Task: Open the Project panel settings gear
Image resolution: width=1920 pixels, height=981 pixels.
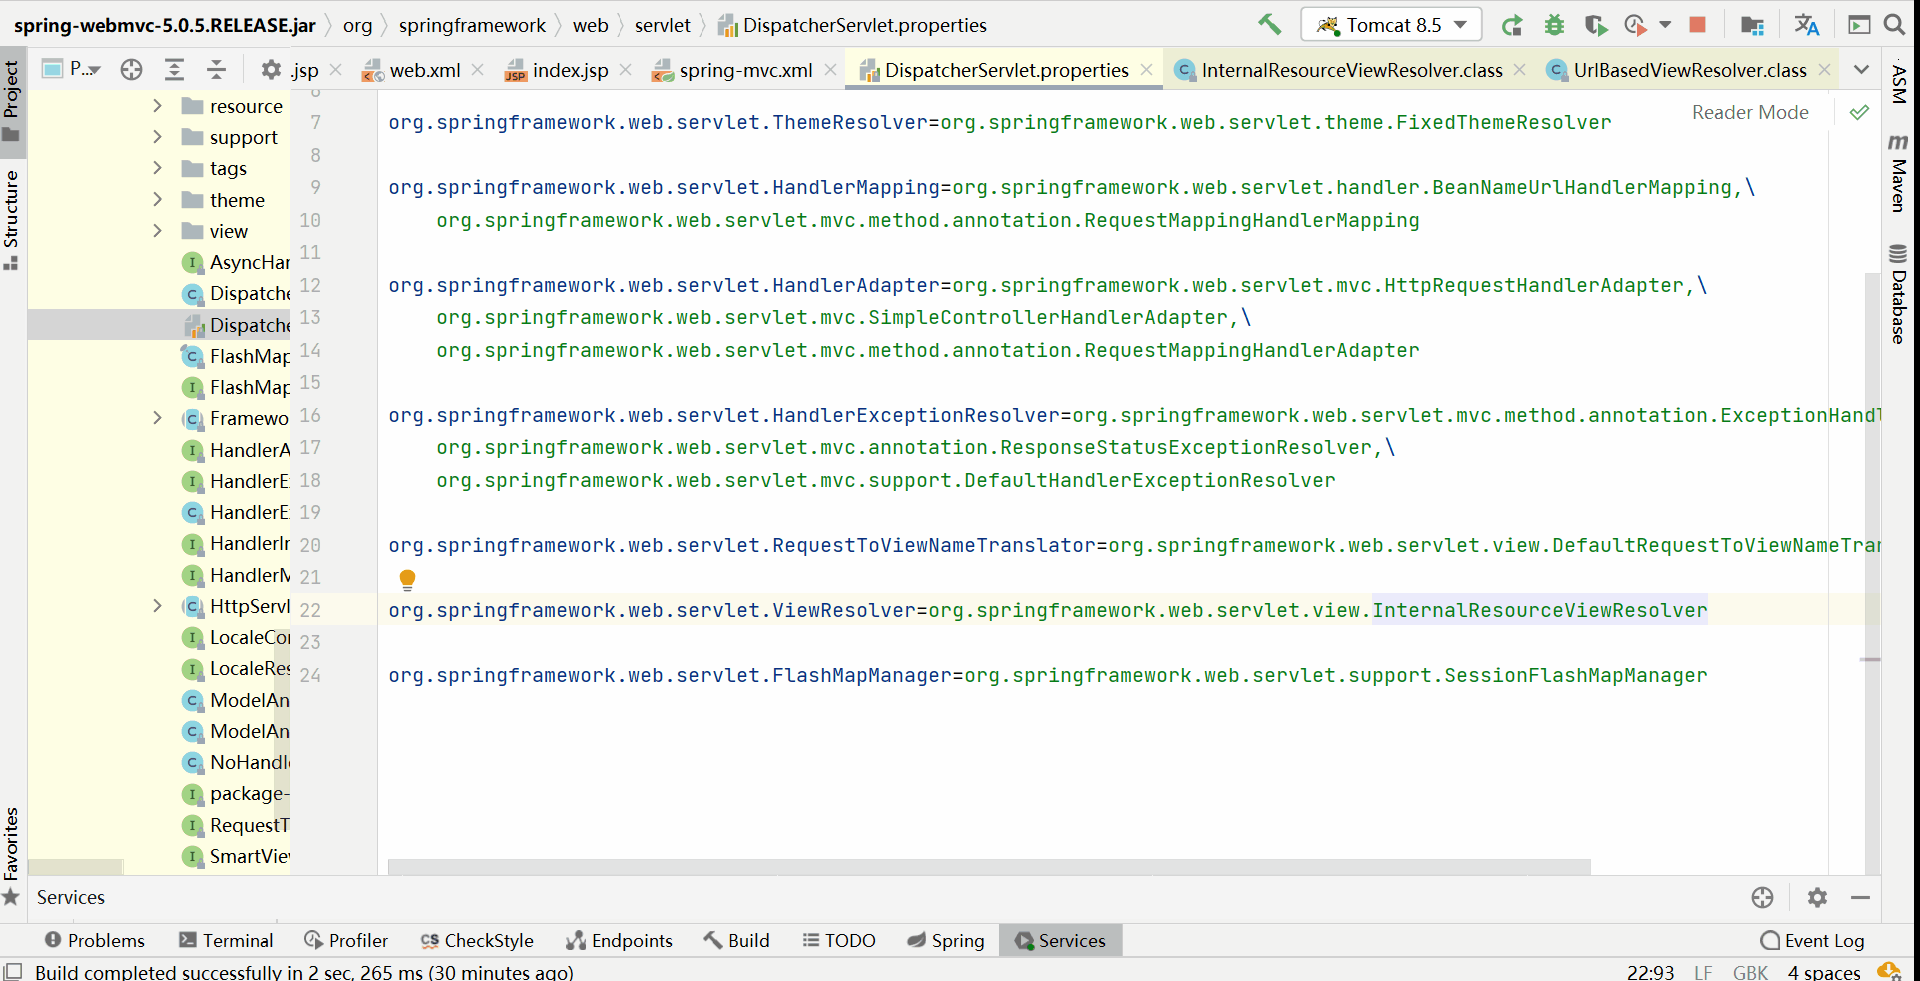Action: point(270,70)
